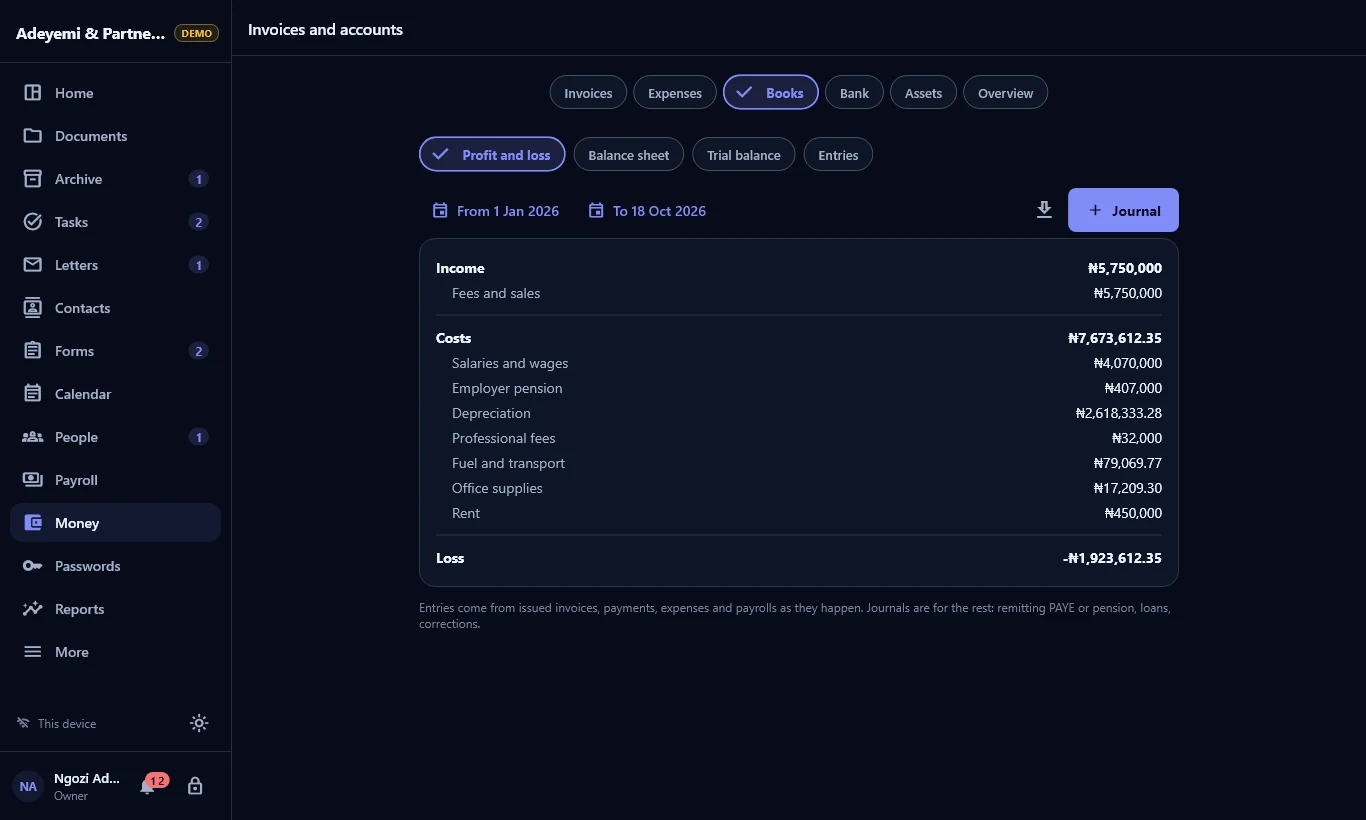The width and height of the screenshot is (1366, 820).
Task: Open People in the sidebar
Action: (x=115, y=437)
